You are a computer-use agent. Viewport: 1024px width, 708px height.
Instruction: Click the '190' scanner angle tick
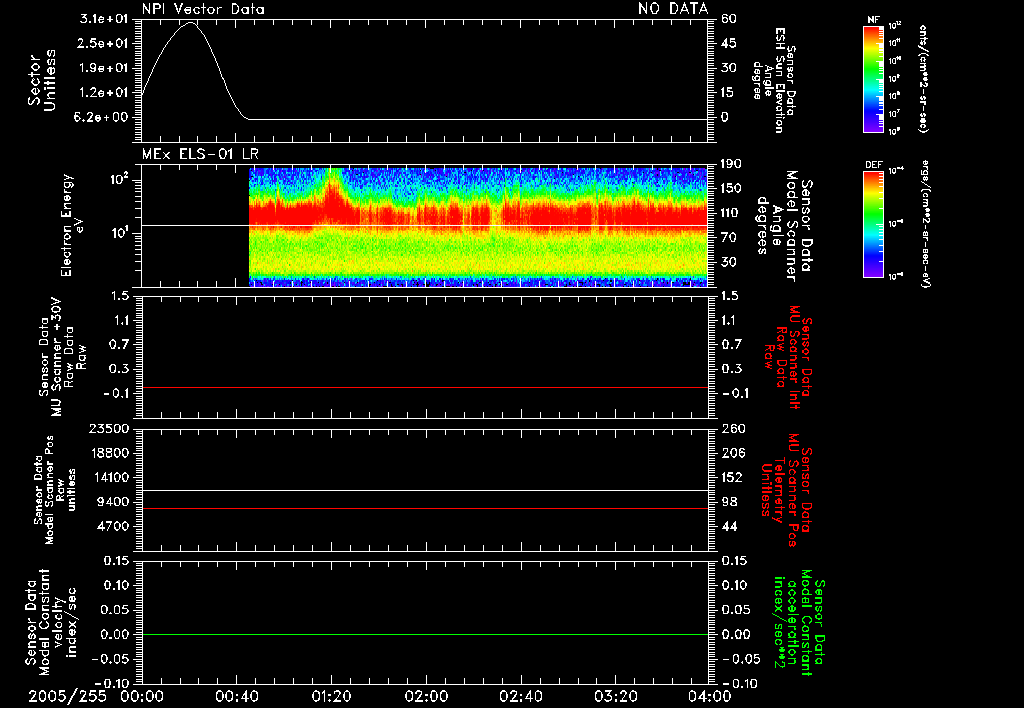[x=731, y=164]
